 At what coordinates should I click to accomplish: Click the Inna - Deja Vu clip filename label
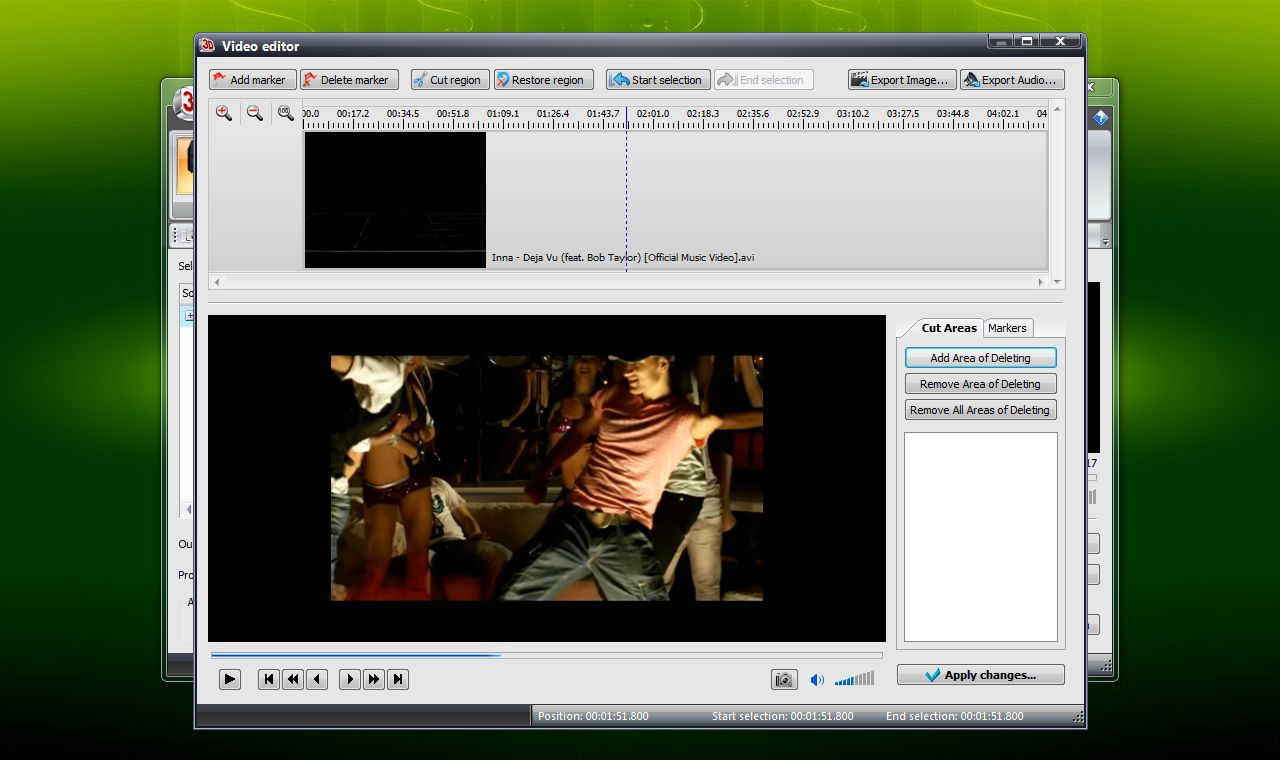pyautogui.click(x=623, y=258)
